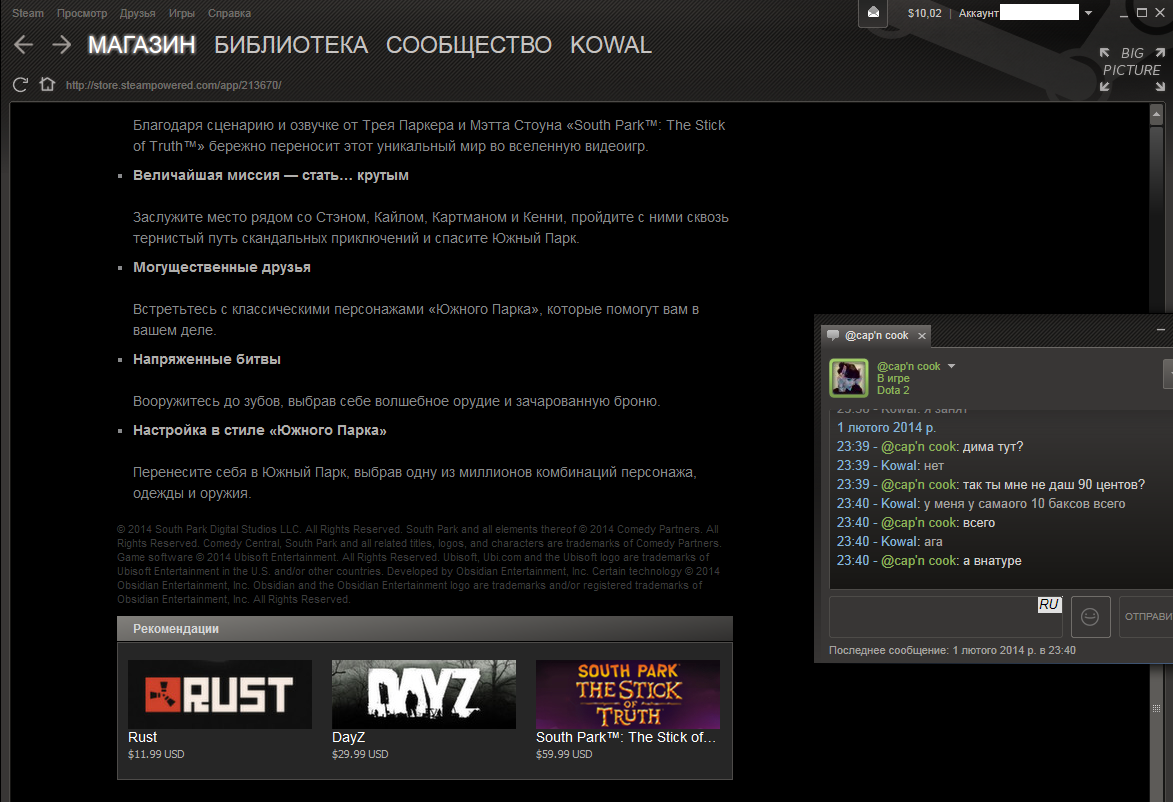Click the 'Могущественные друзья' heading
Screen dimensions: 1173x802
click(x=221, y=267)
